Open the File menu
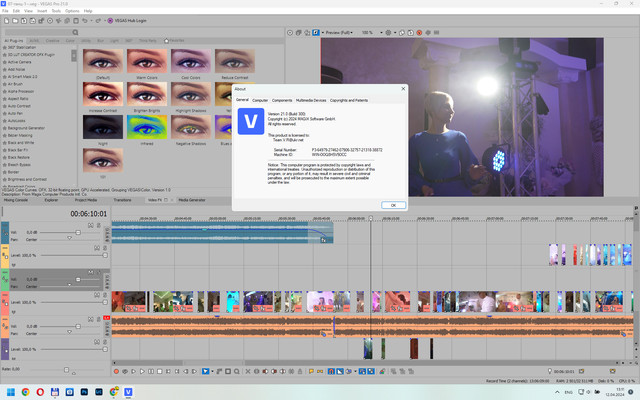Image resolution: width=640 pixels, height=400 pixels. click(5, 11)
